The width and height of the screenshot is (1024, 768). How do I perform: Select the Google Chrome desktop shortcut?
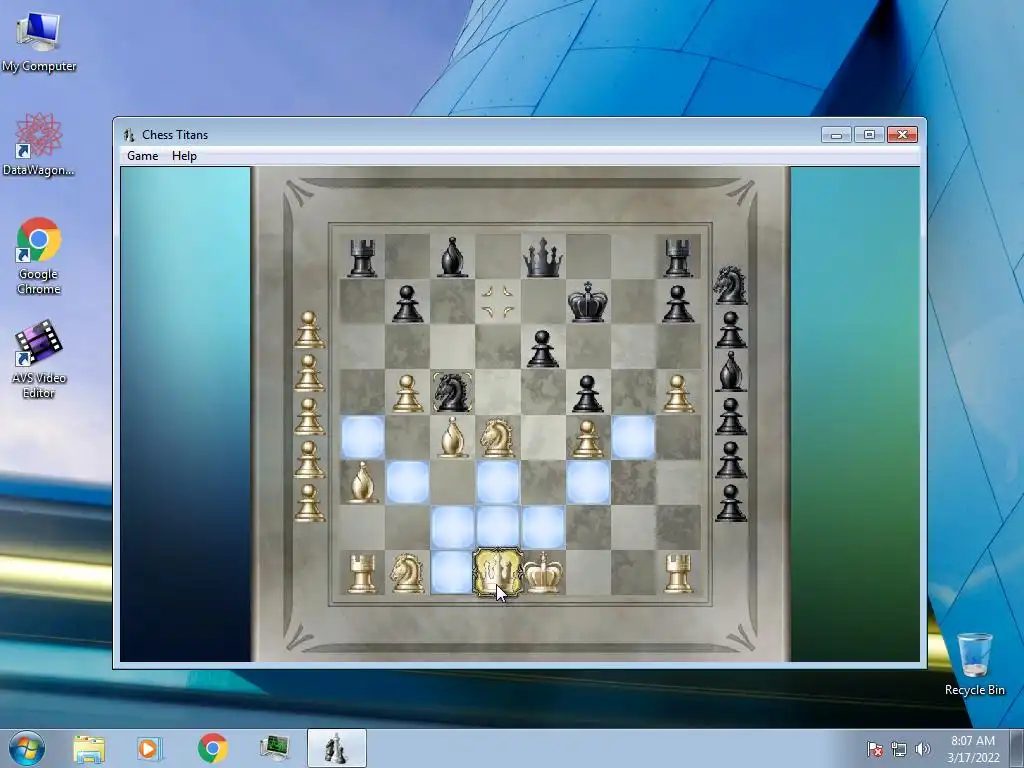pos(39,256)
